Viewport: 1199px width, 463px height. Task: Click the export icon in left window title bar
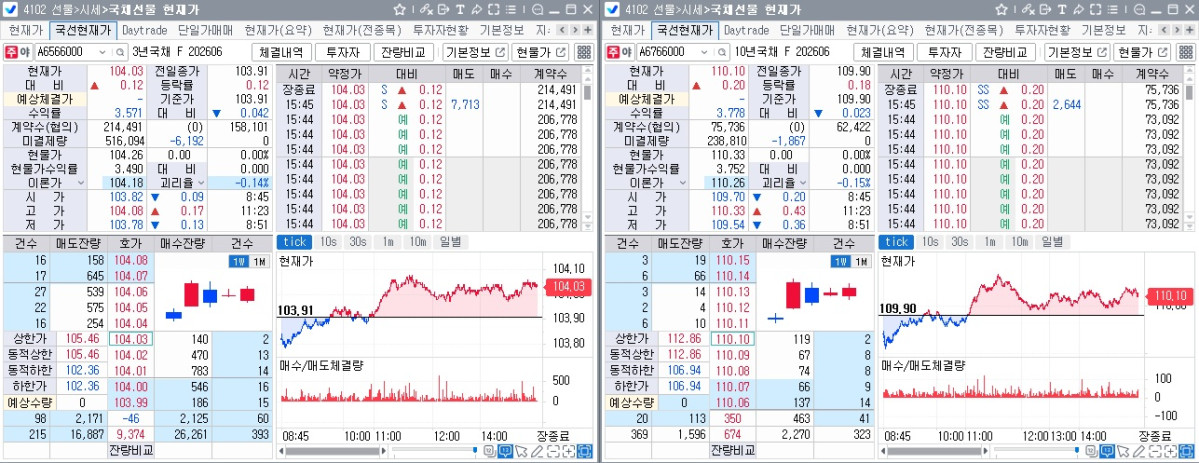[444, 10]
